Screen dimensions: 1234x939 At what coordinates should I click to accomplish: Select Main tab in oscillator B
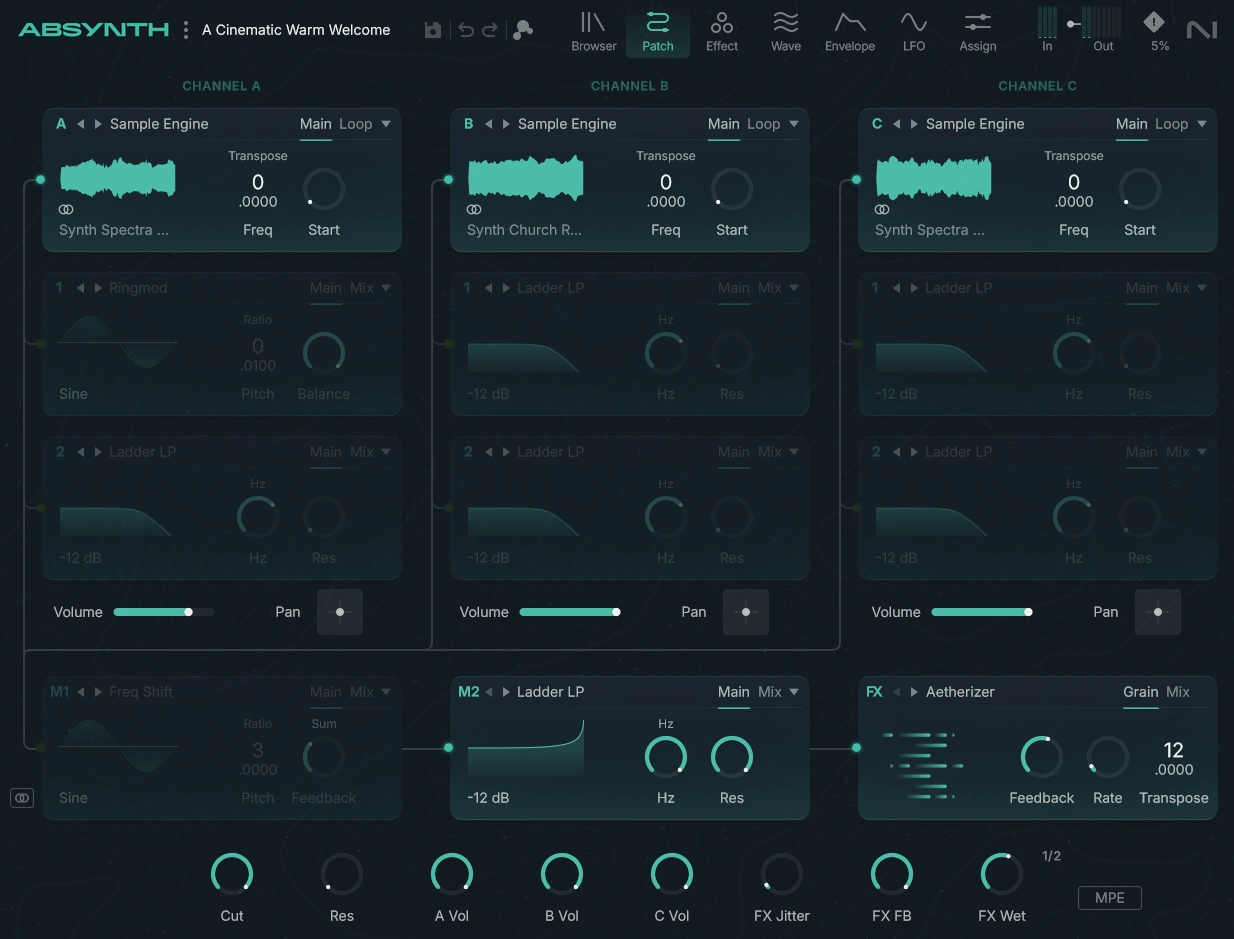click(724, 124)
